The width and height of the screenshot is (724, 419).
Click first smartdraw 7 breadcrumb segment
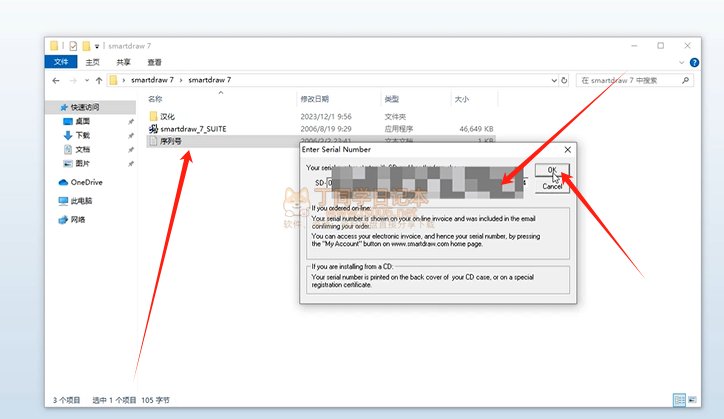pyautogui.click(x=152, y=80)
